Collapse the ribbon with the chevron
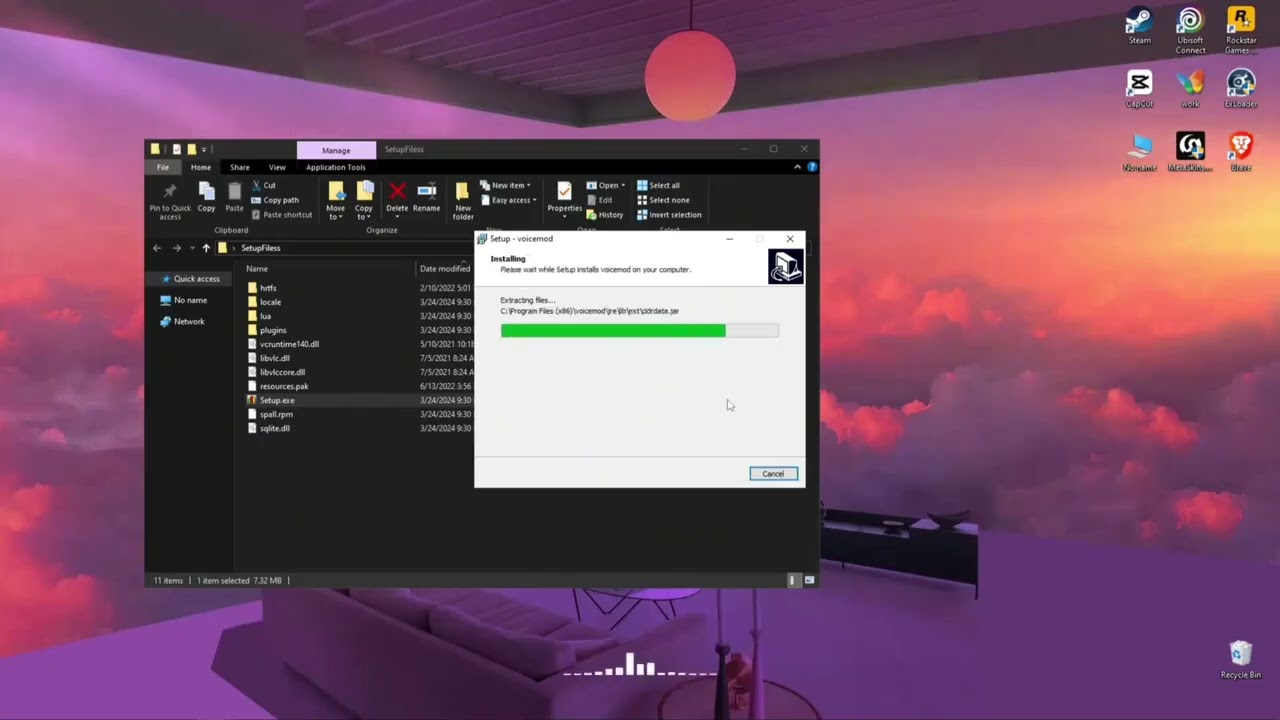The width and height of the screenshot is (1280, 720). click(x=797, y=167)
